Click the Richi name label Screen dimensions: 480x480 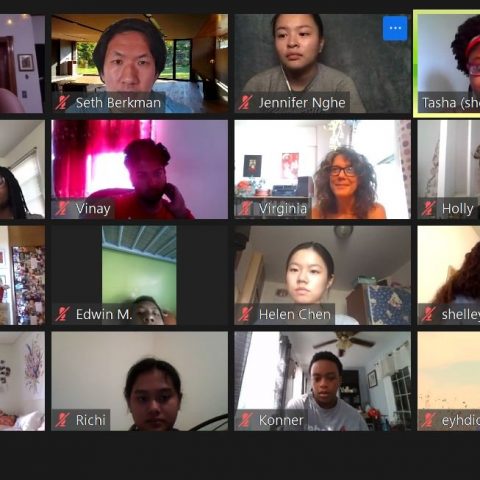coord(91,420)
